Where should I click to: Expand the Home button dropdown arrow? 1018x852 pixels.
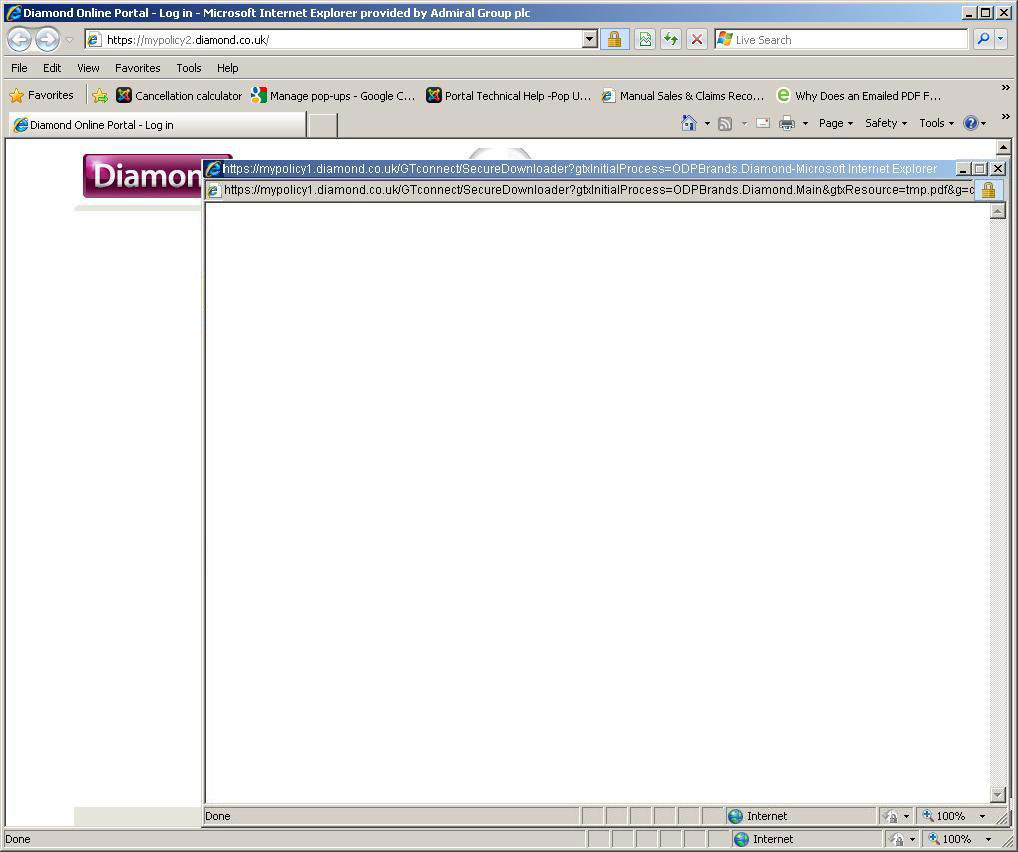[x=707, y=123]
